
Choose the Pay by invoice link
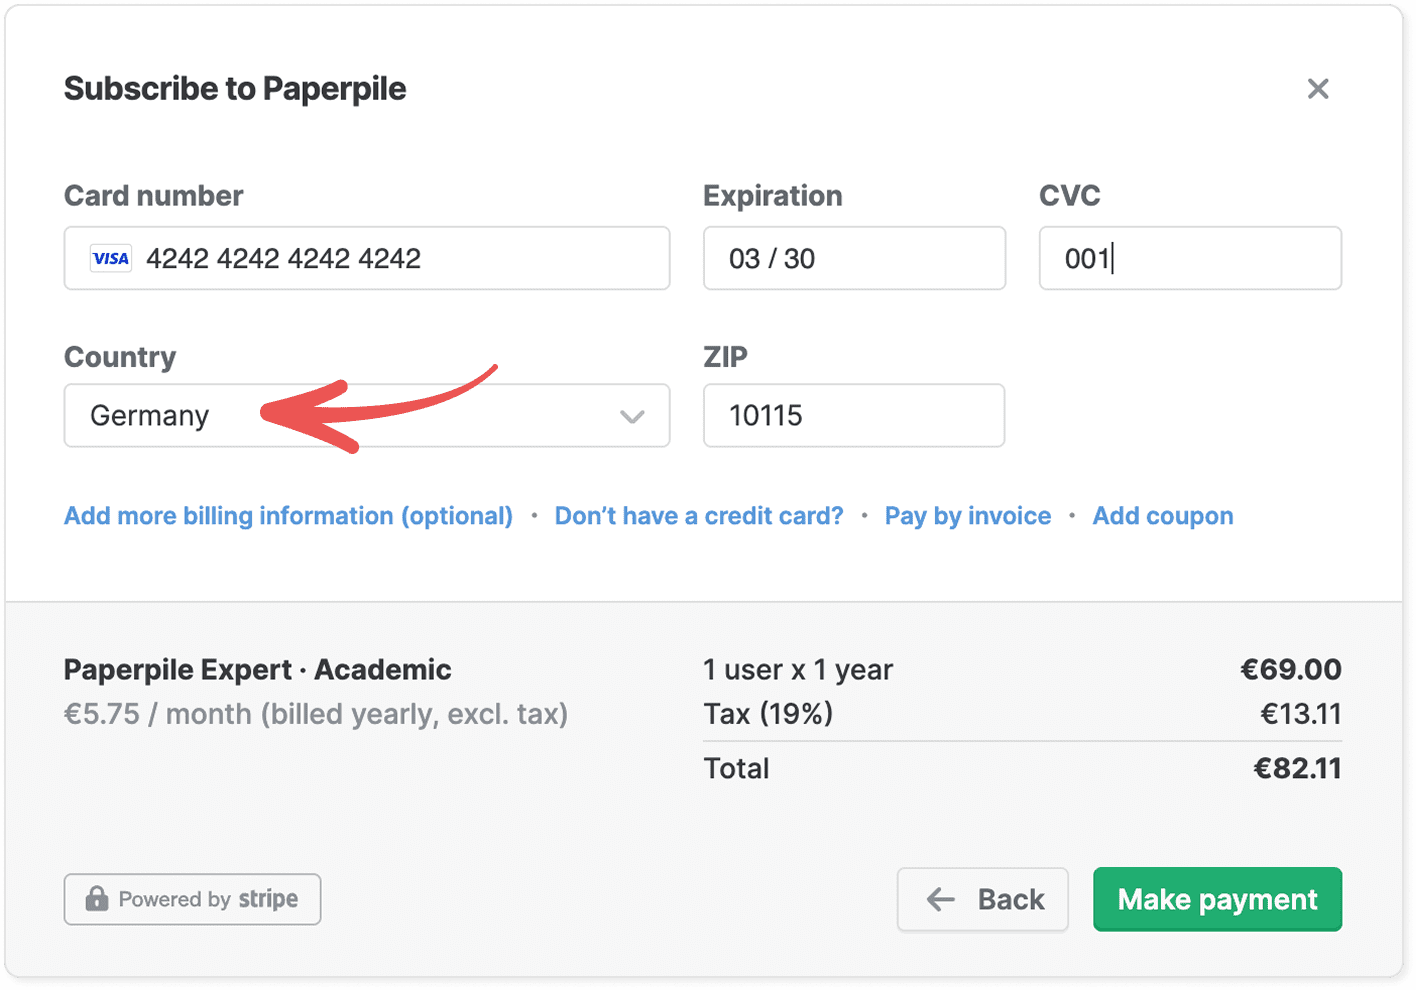point(967,516)
